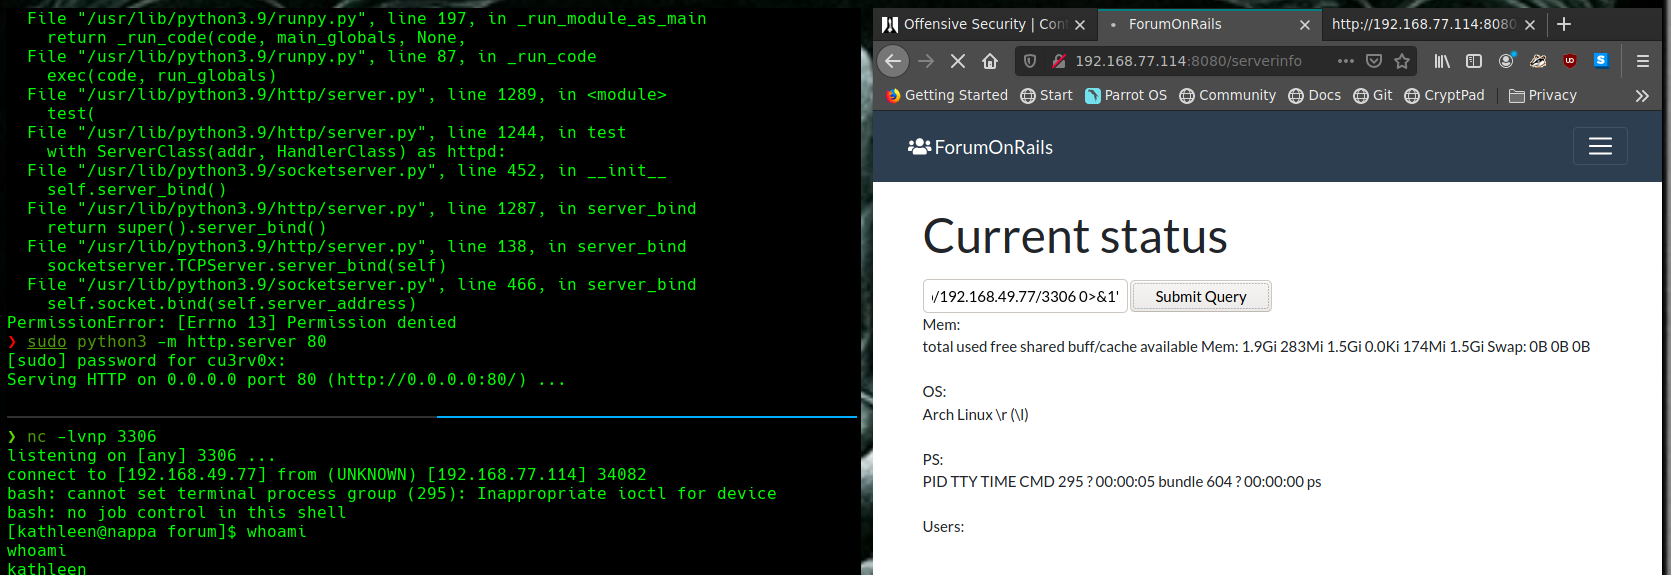Click the '[kathleen@nappa forum]$ whoami' prompt
Screen dimensions: 1671x575
click(157, 532)
